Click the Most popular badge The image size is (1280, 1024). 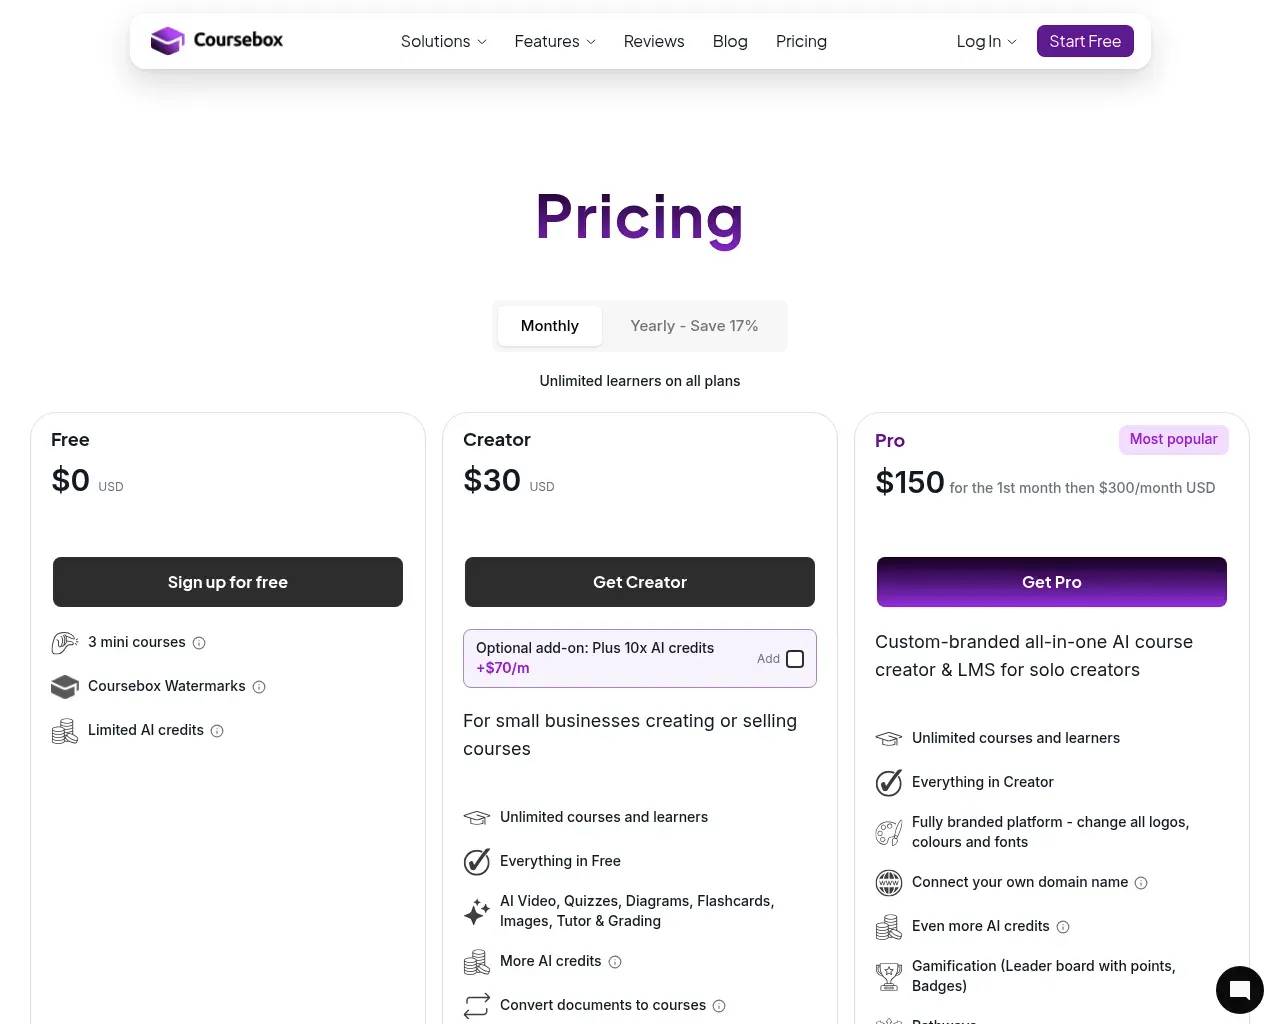(1173, 439)
